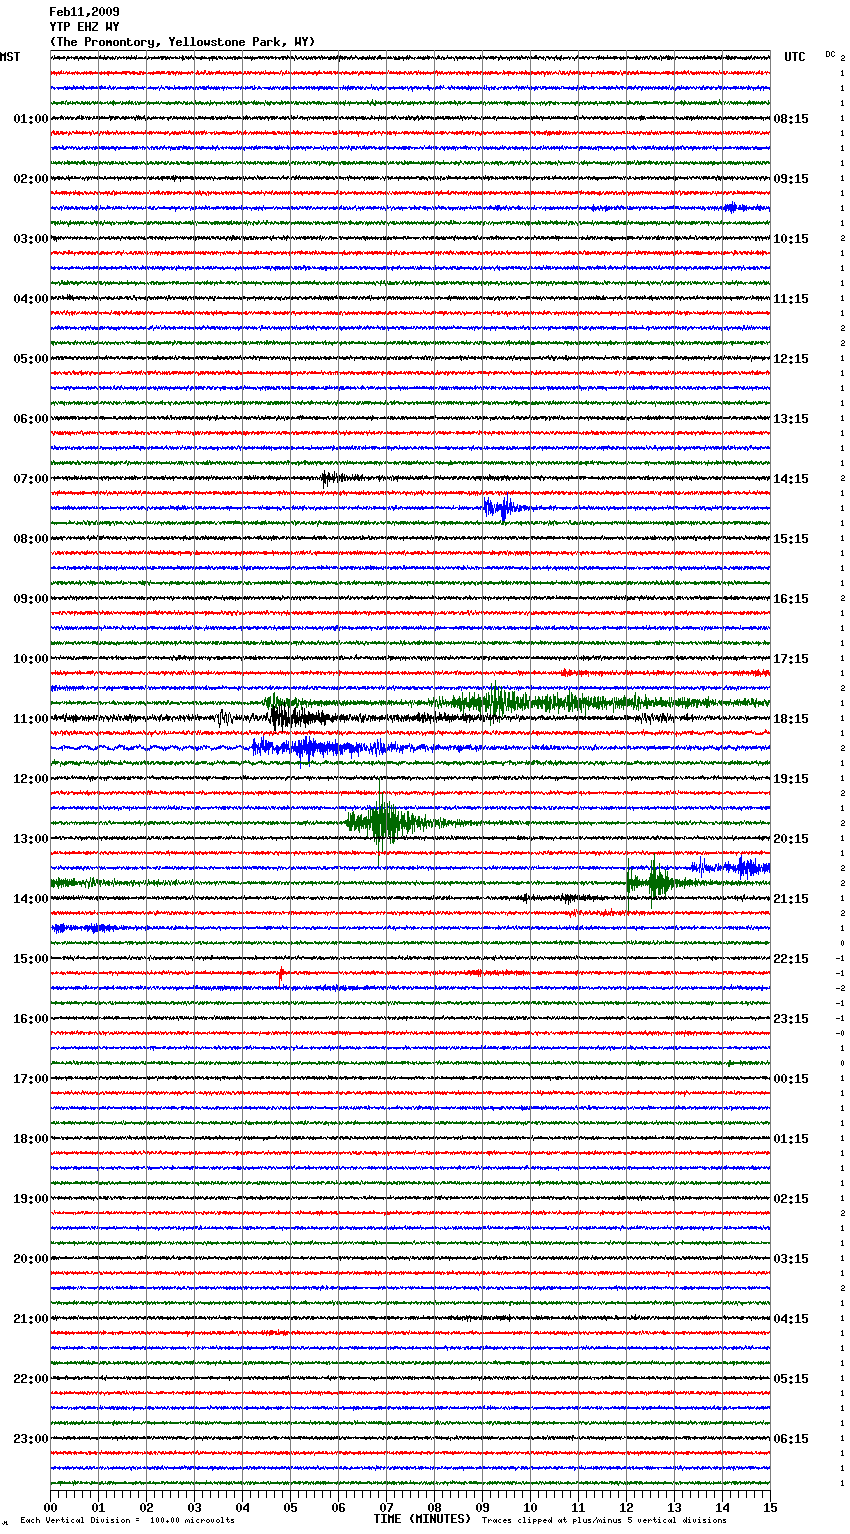Click the TIME (MINUTES) axis title
Screen dimensions: 850x1534
tap(422, 1519)
